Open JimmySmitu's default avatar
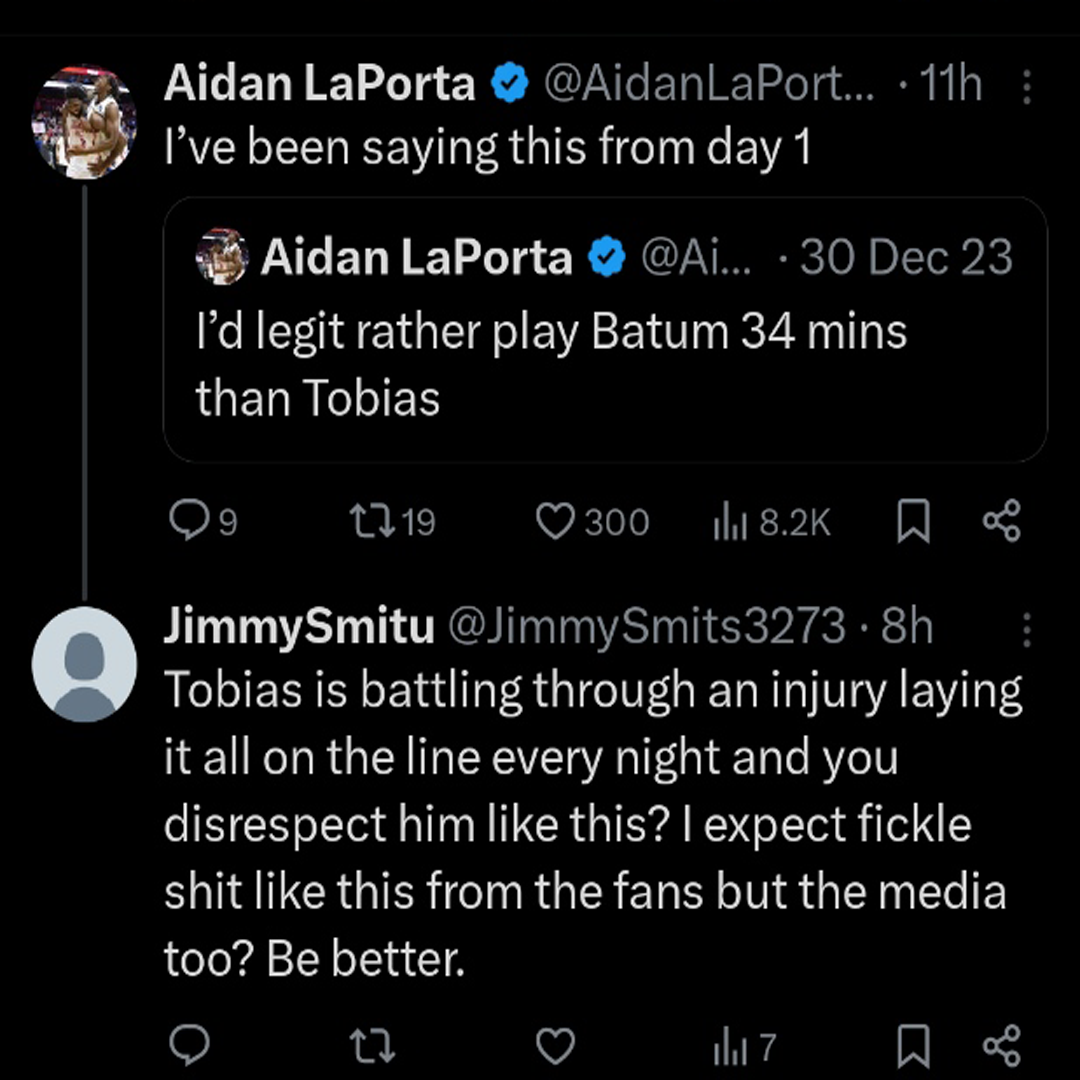This screenshot has height=1080, width=1080. click(x=84, y=664)
